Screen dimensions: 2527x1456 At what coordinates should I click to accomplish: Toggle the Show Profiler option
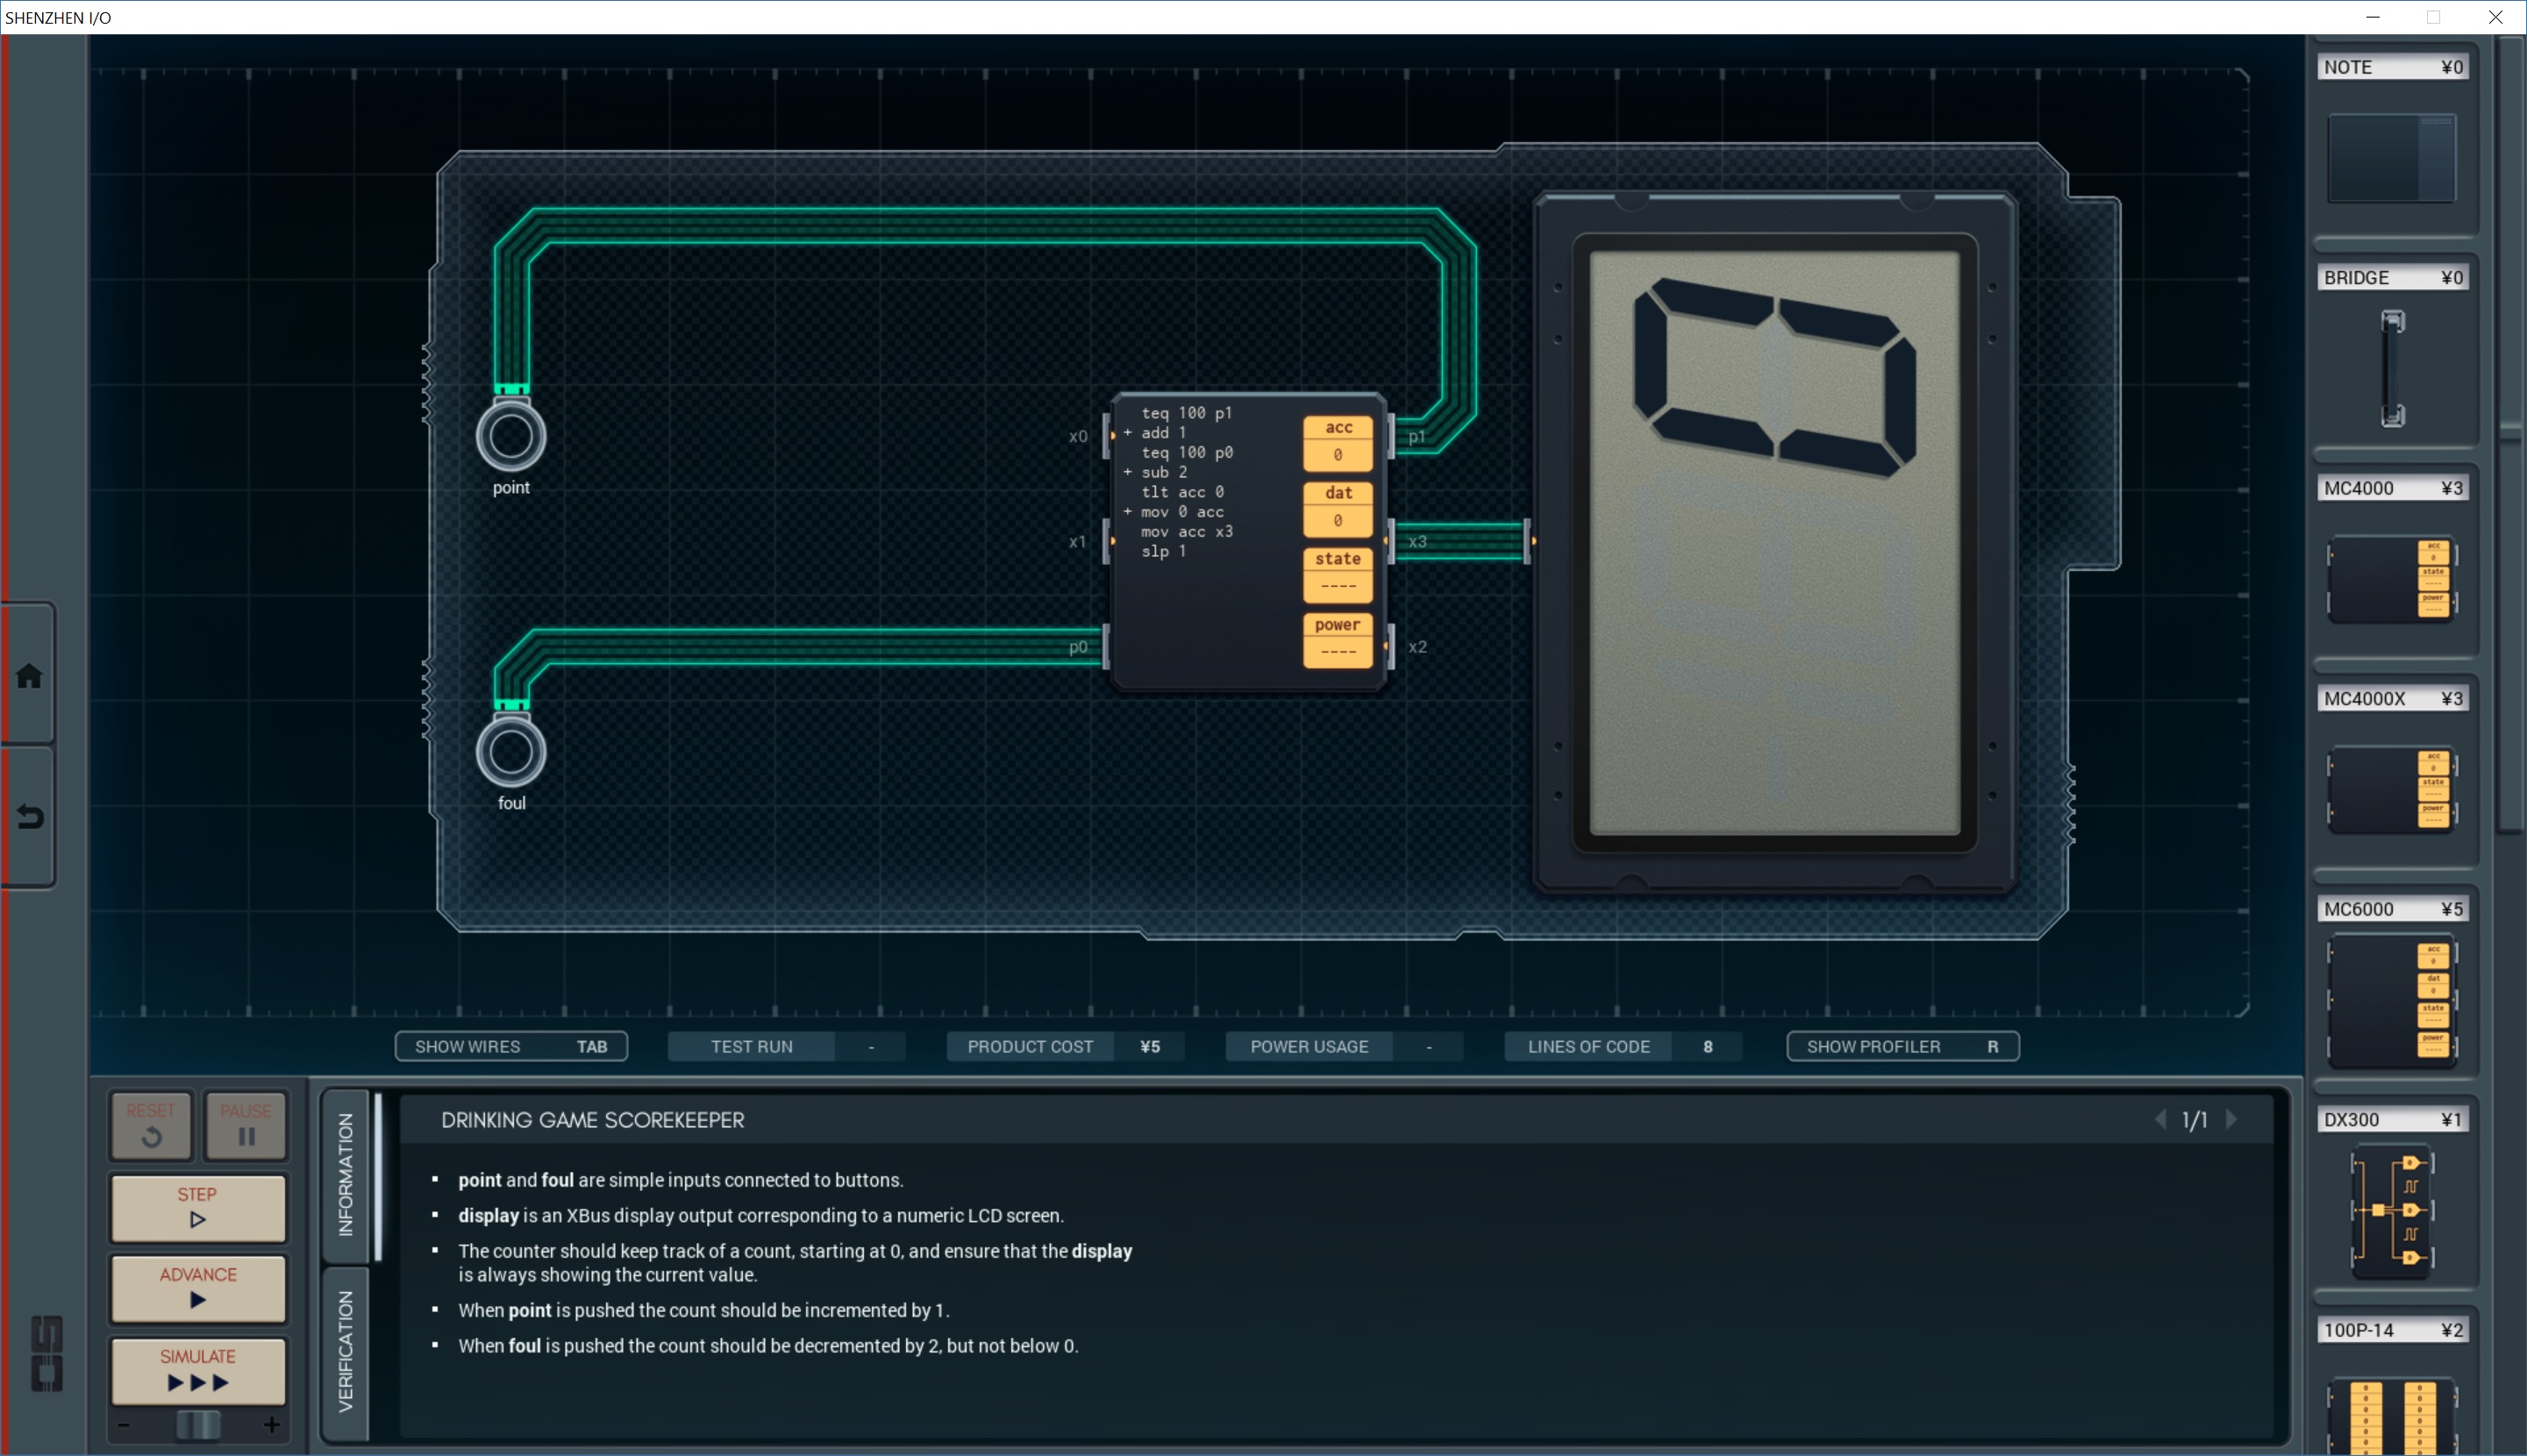coord(1902,1046)
